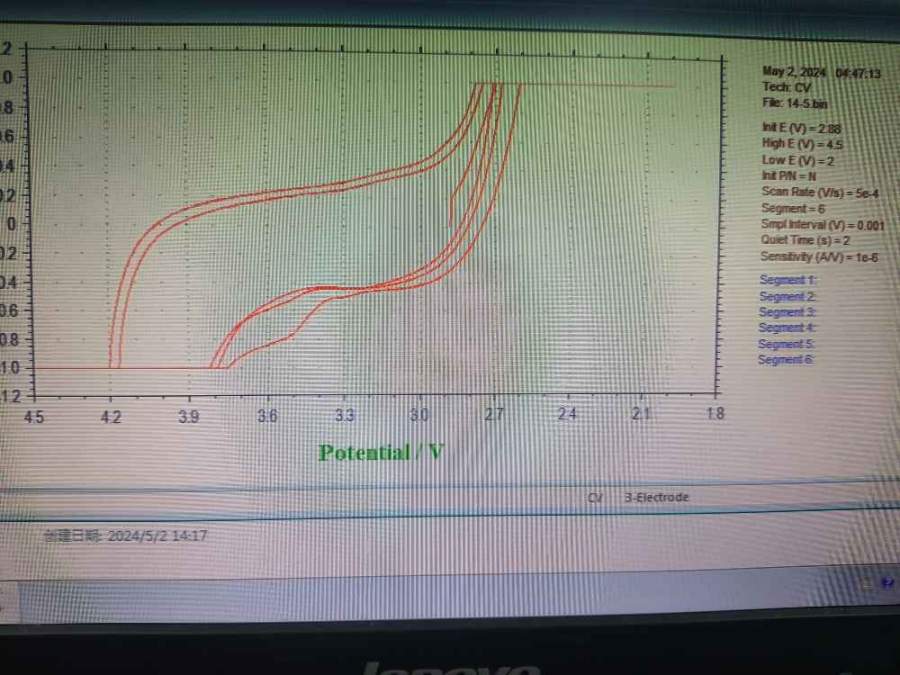The height and width of the screenshot is (675, 900).
Task: Click the 1.8 x-axis tick label
Action: point(715,413)
